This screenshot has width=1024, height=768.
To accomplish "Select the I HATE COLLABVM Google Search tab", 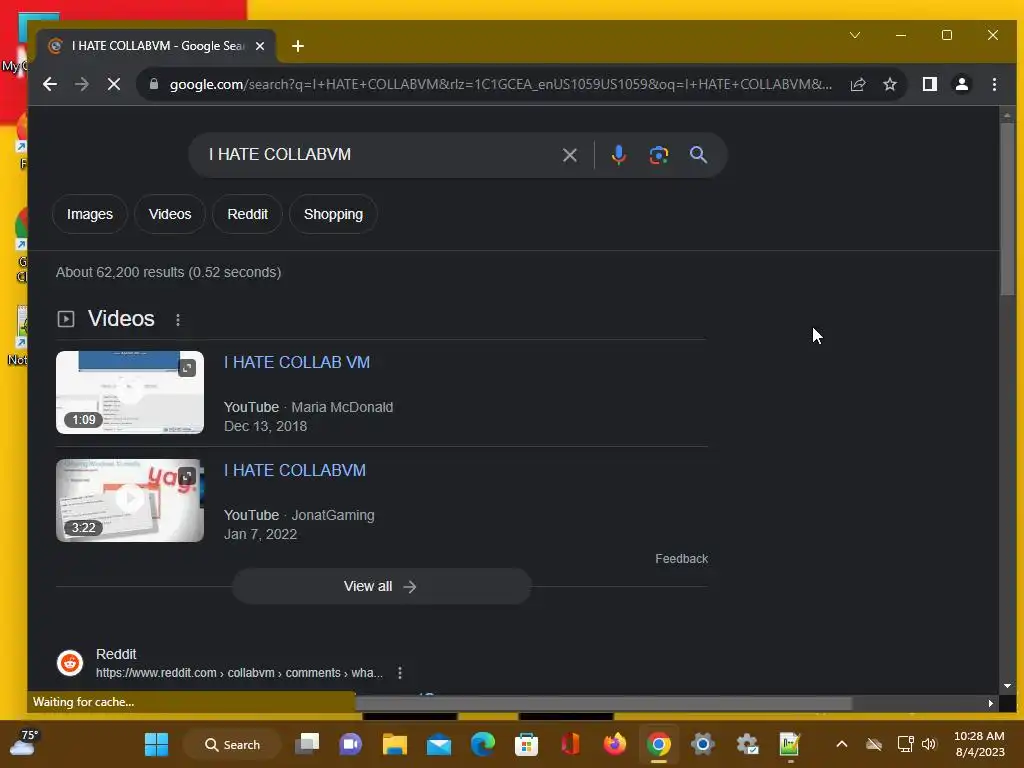I will 157,46.
